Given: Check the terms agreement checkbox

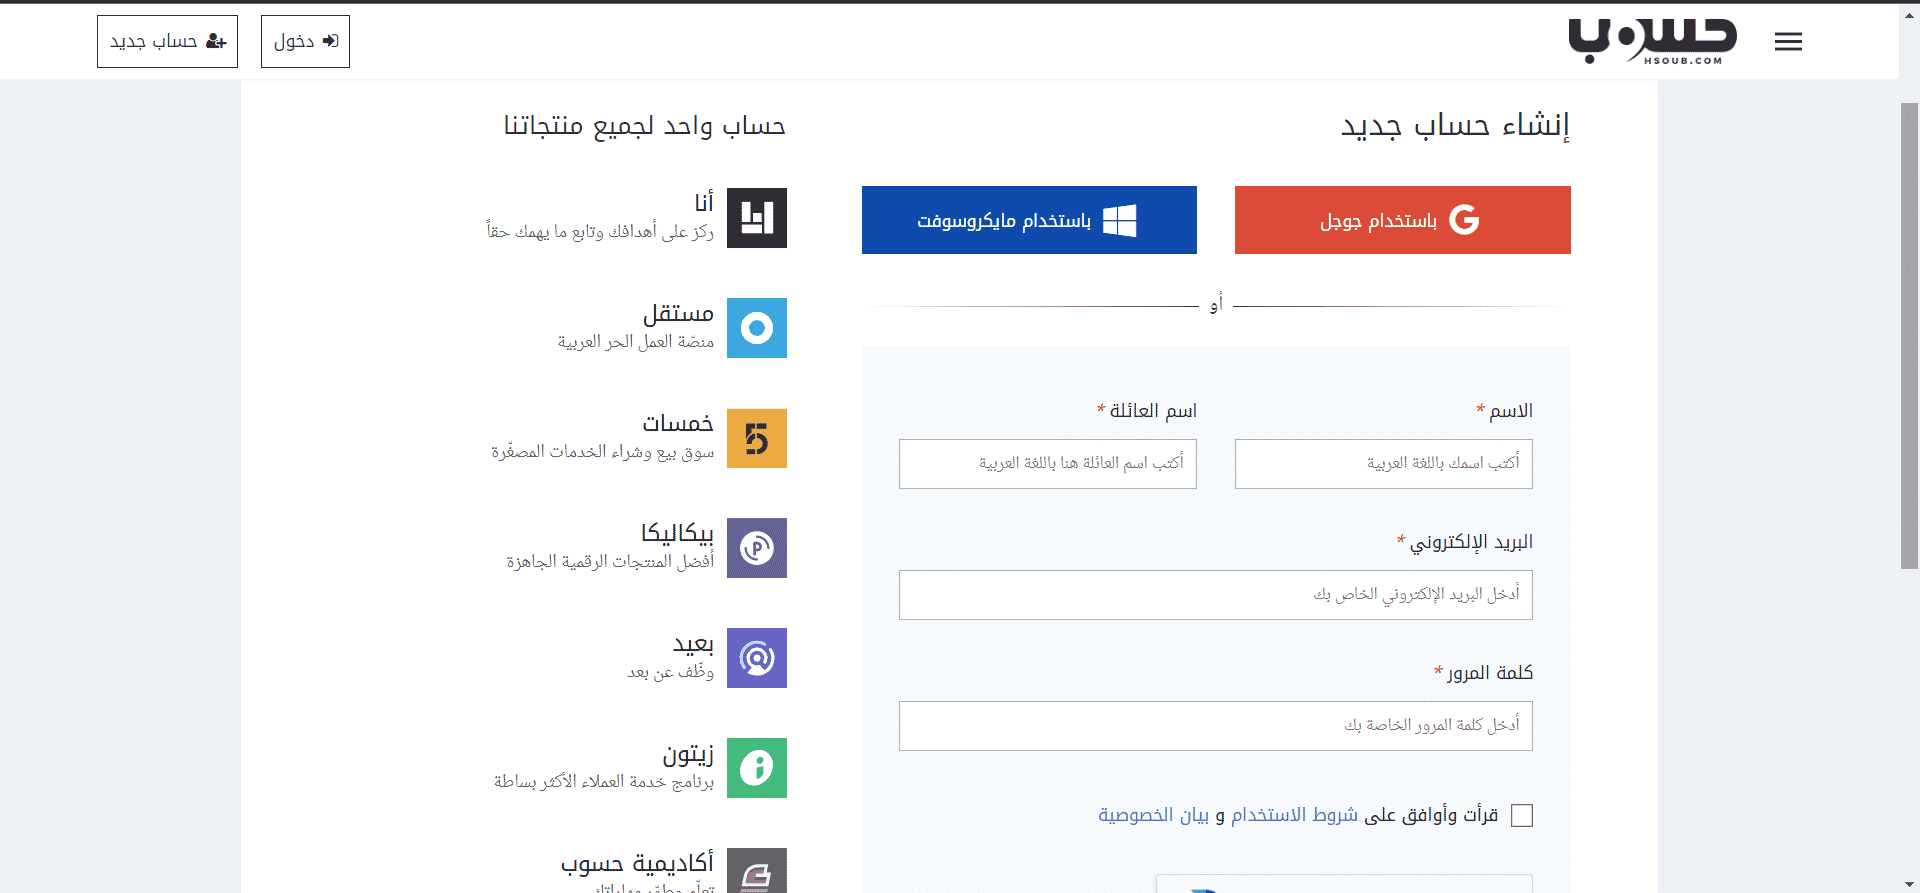Looking at the screenshot, I should [x=1522, y=816].
